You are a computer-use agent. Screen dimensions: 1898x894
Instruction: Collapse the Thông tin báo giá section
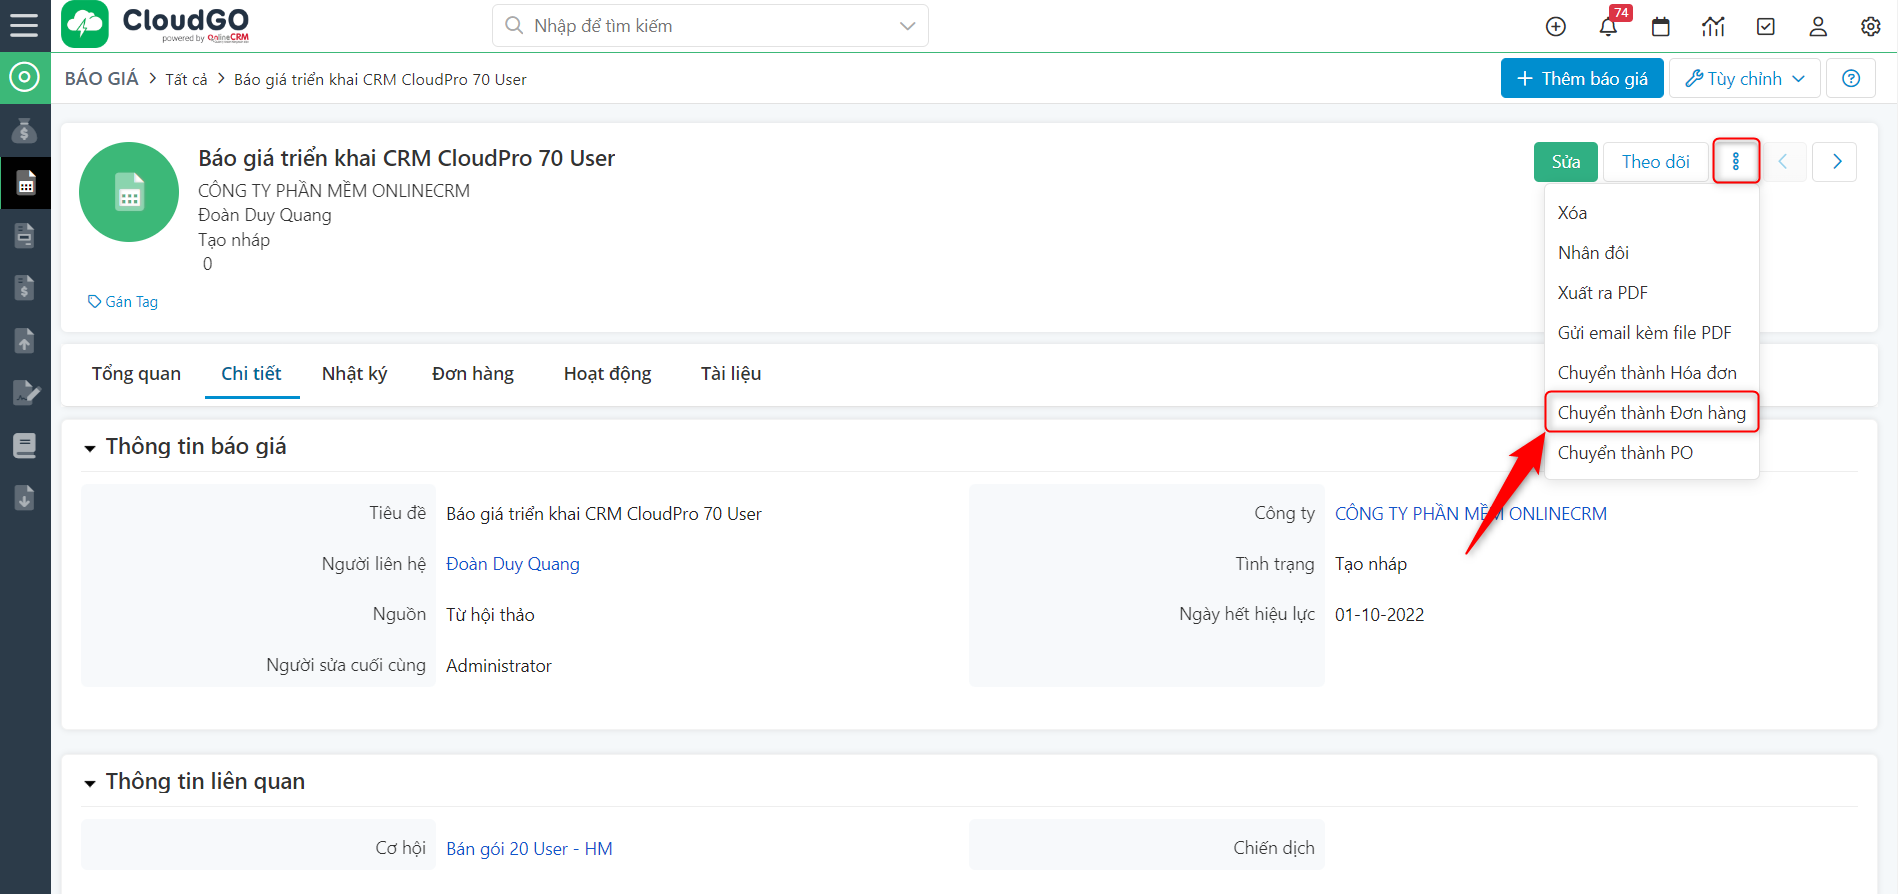click(90, 448)
